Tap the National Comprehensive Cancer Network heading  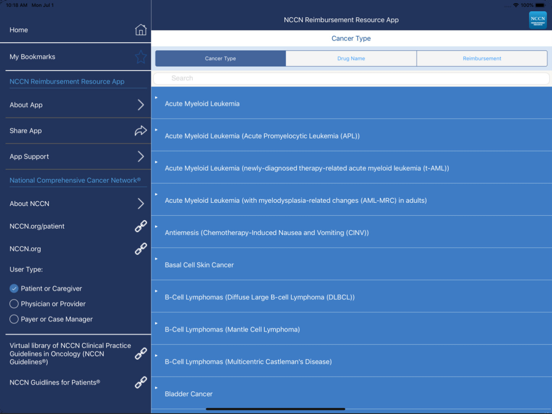[75, 180]
